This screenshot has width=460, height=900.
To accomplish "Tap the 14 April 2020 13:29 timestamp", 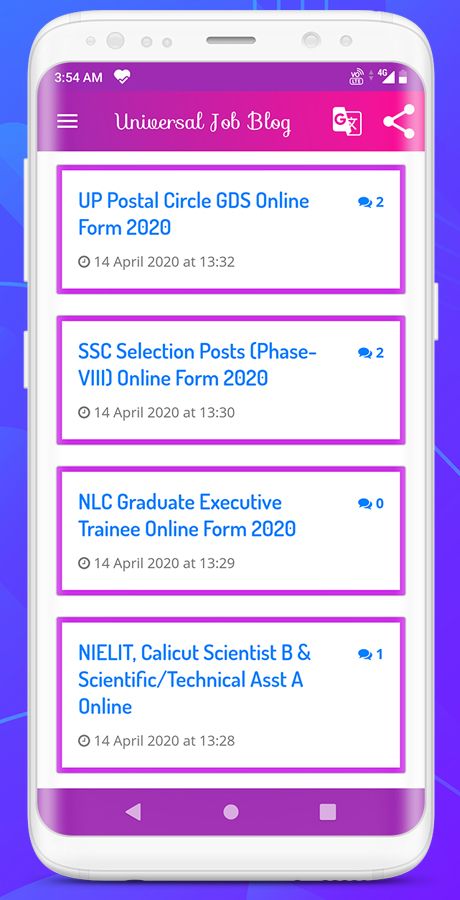I will point(156,564).
